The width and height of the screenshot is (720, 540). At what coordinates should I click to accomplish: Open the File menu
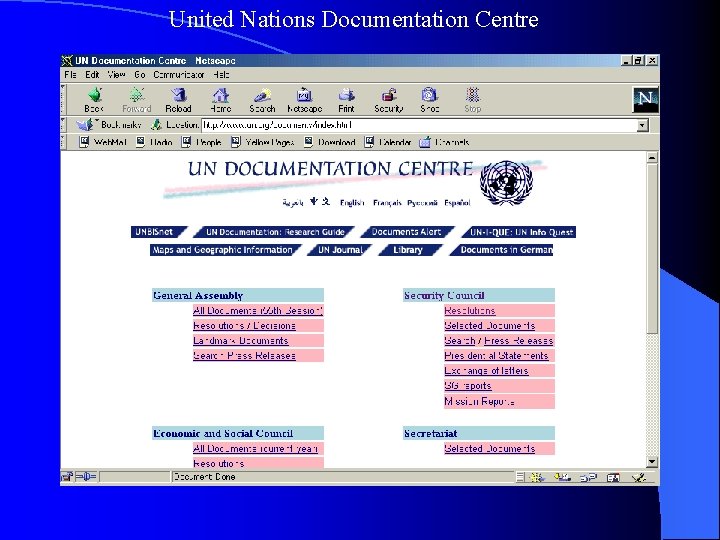point(70,74)
